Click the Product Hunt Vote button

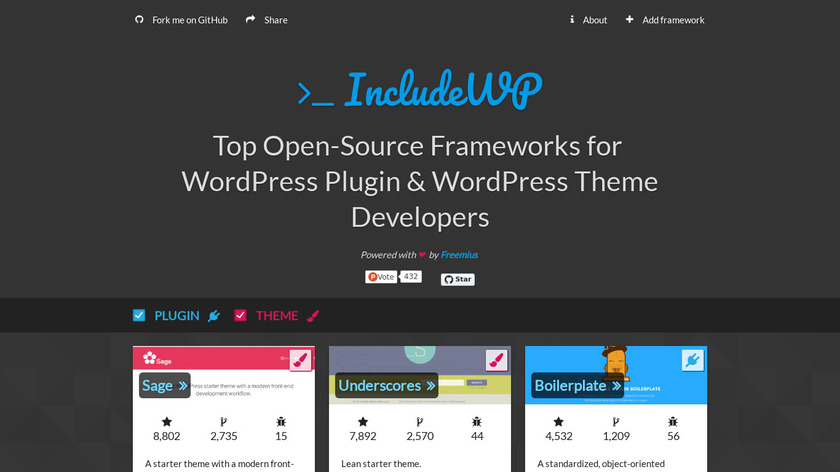pyautogui.click(x=381, y=276)
